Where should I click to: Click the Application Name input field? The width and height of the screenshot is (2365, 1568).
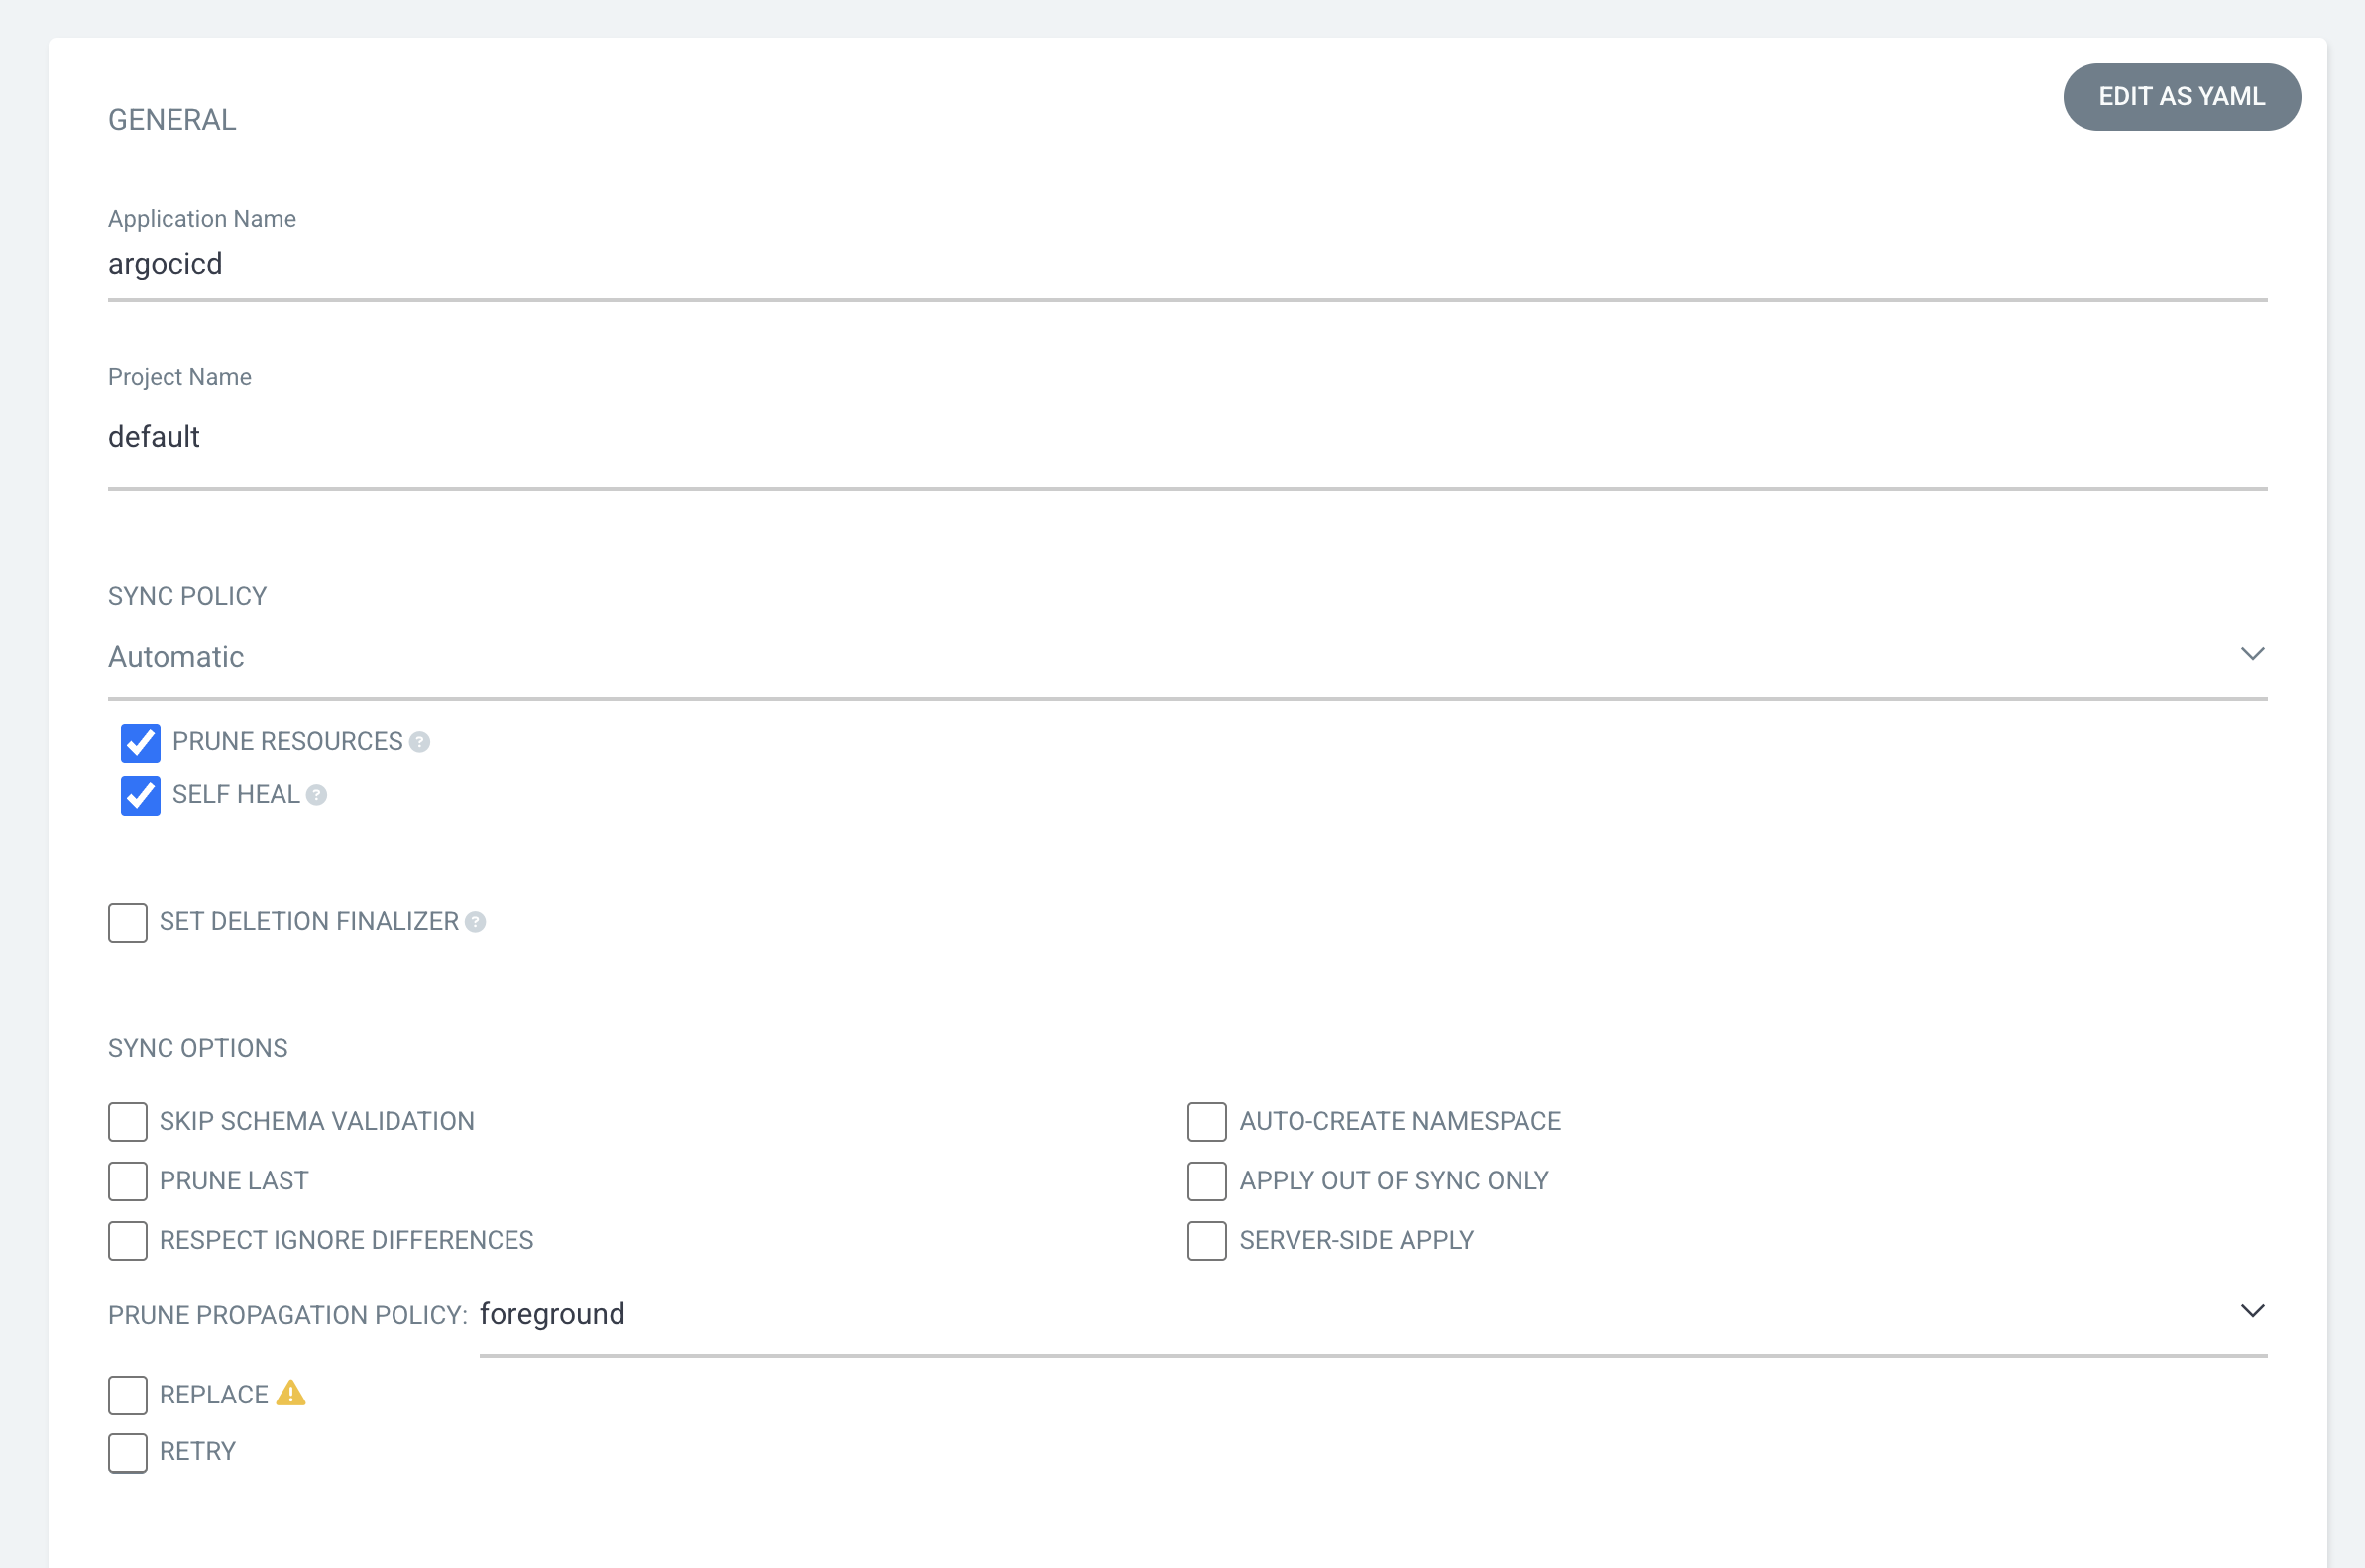[1186, 264]
